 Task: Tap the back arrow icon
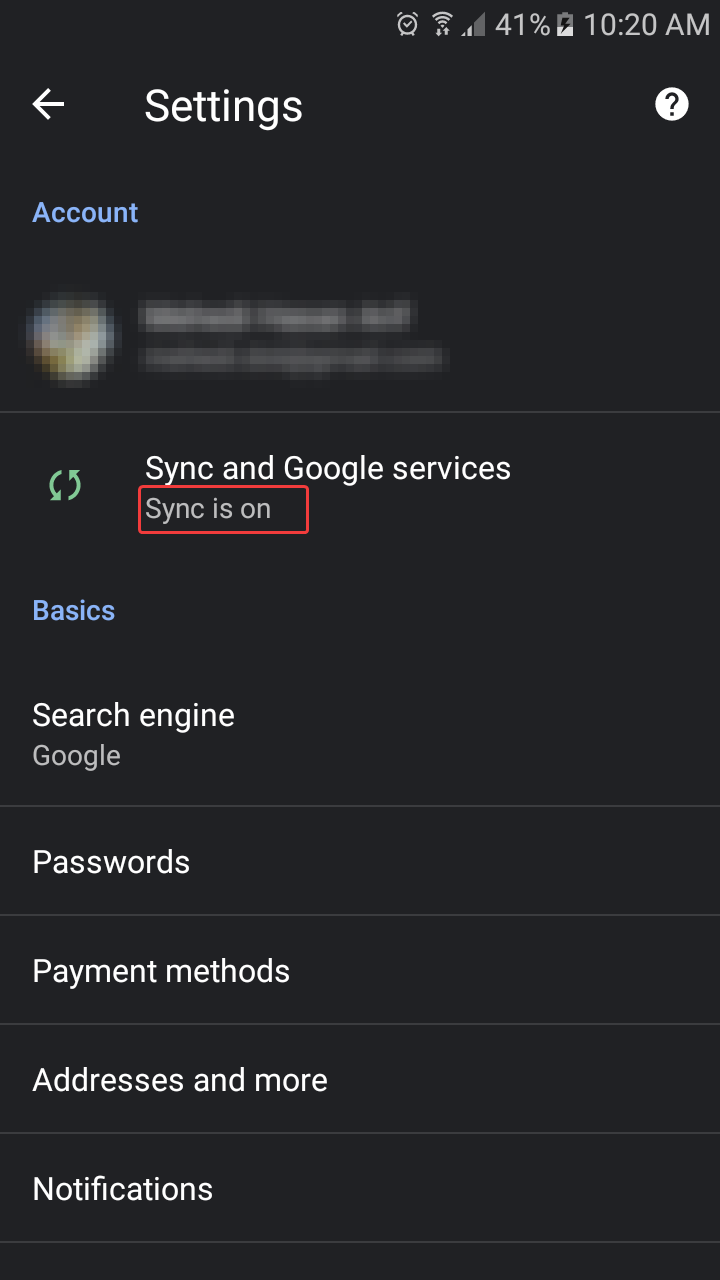coord(48,104)
